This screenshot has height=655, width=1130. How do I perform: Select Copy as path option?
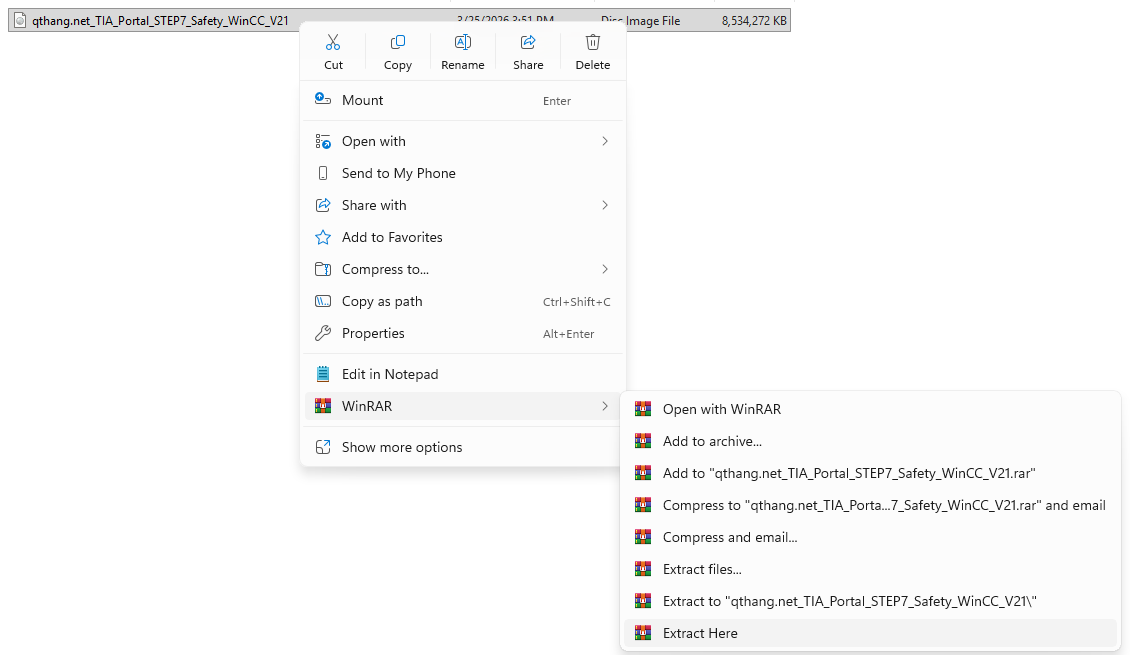tap(382, 301)
